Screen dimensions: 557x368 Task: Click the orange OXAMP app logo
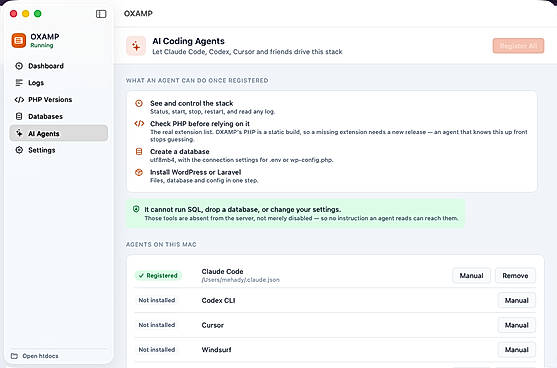[19, 40]
